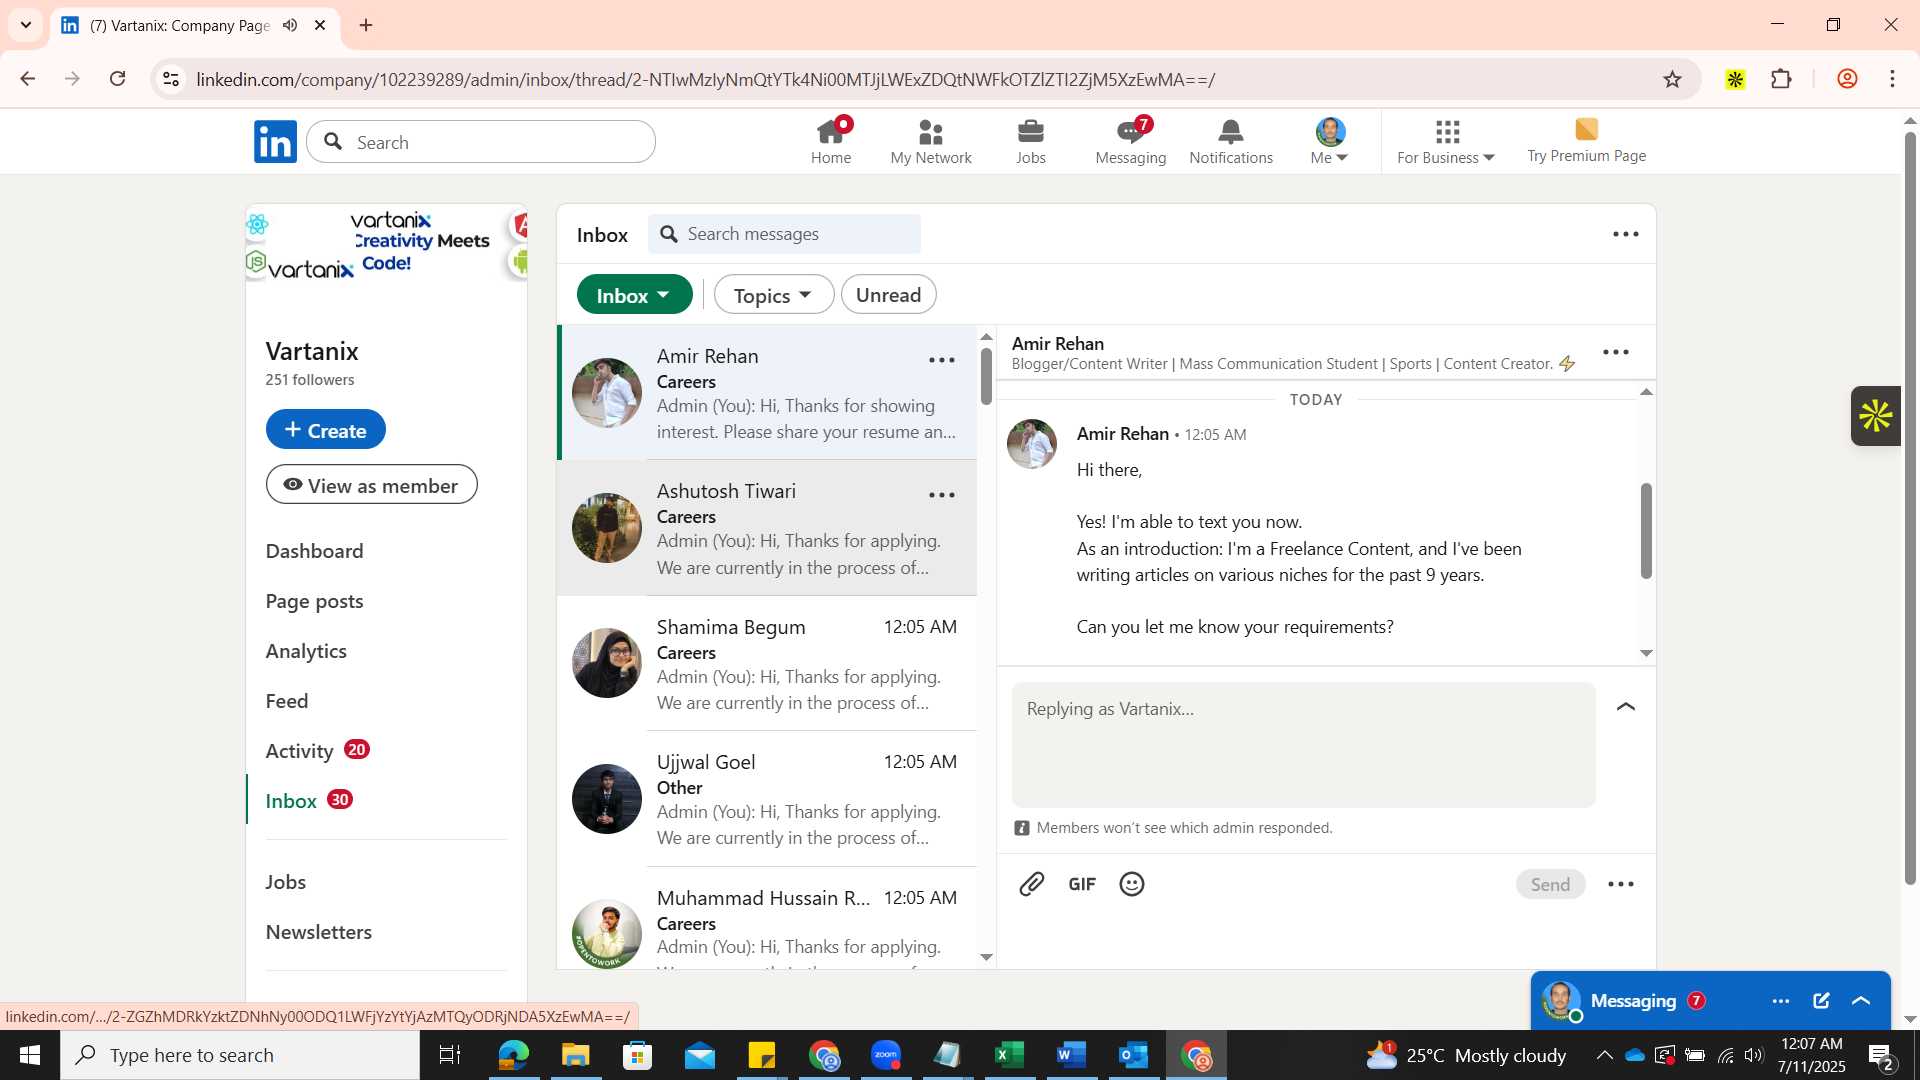Open Windows Start menu
The image size is (1920, 1080).
[x=29, y=1055]
